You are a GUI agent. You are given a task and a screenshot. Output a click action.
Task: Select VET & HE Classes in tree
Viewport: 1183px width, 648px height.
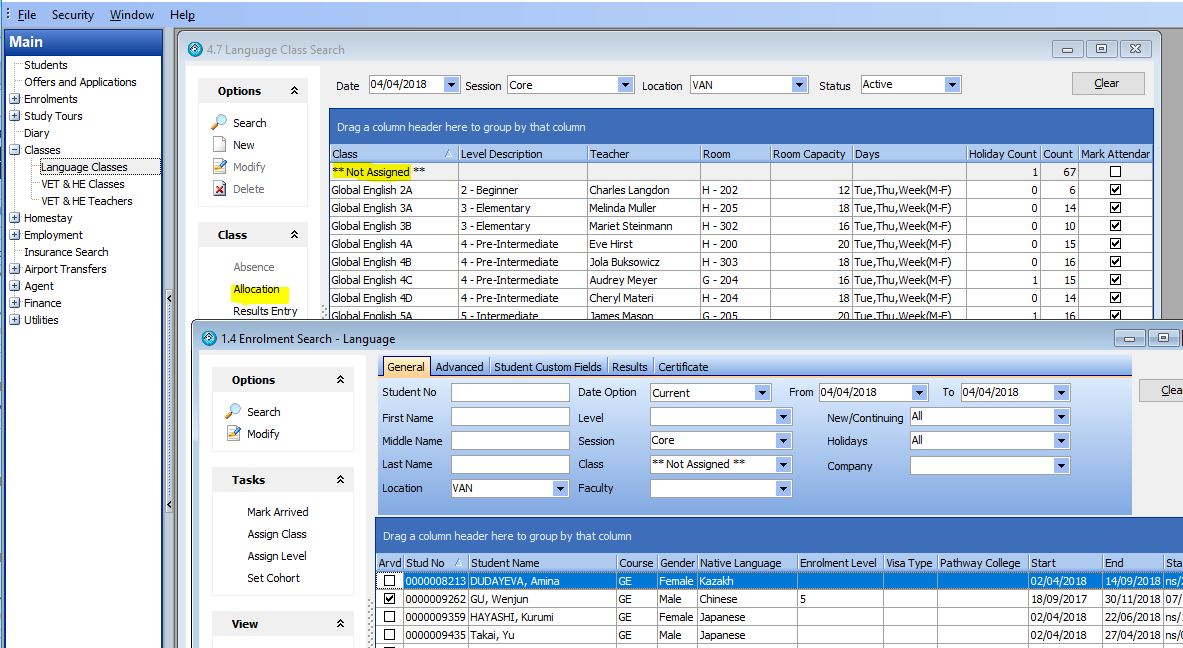point(82,184)
